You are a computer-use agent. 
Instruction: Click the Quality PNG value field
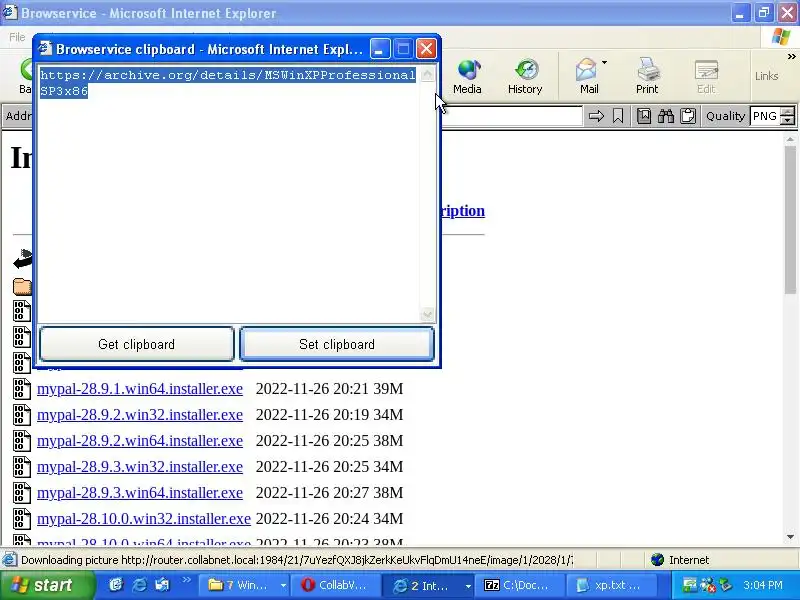(x=765, y=116)
